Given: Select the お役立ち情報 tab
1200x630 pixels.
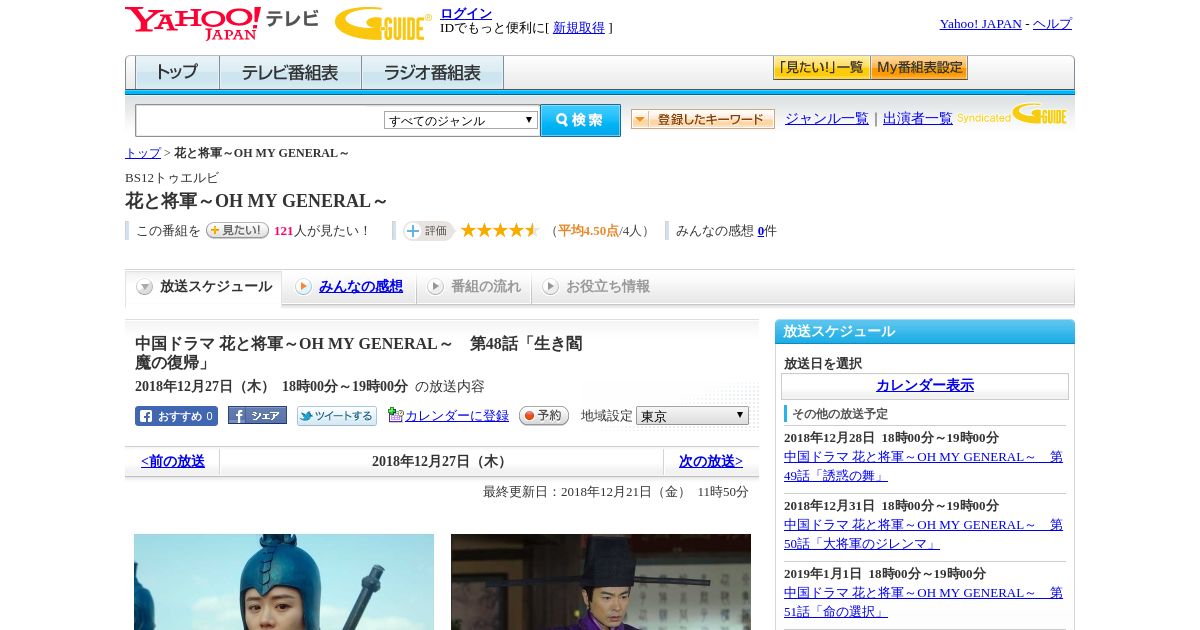Looking at the screenshot, I should pos(596,287).
